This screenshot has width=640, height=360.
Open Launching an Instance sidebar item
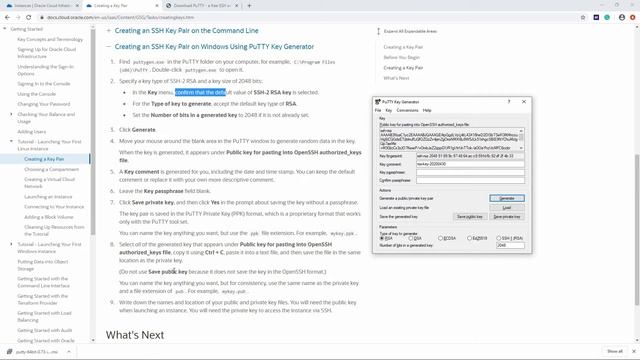click(x=48, y=197)
